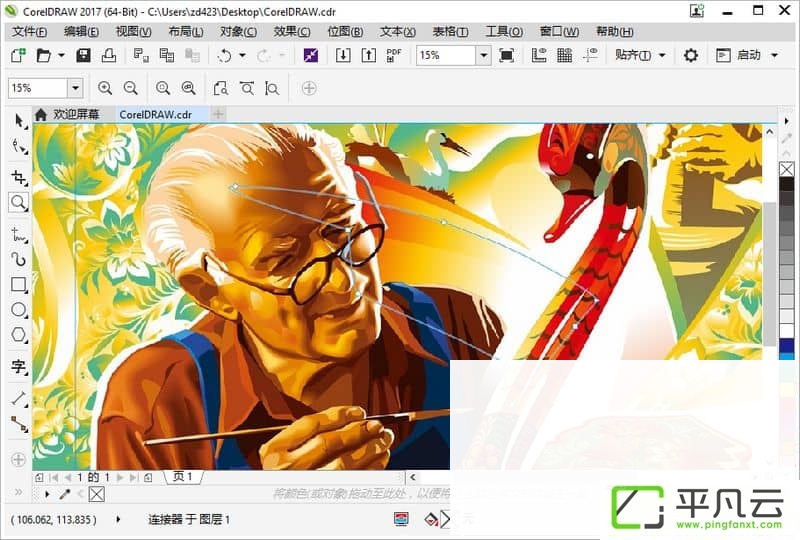Select the Connector tool

[19, 424]
